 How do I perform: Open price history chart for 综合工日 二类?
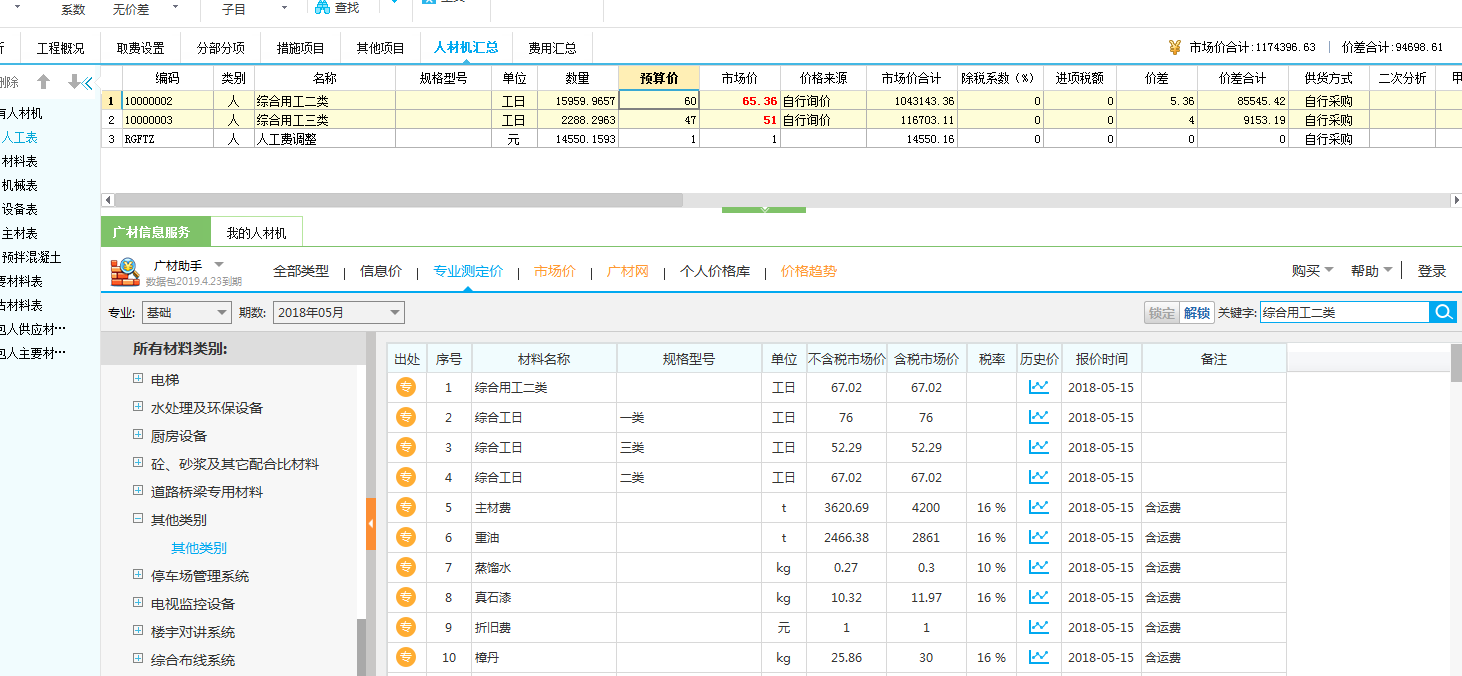tap(1039, 477)
